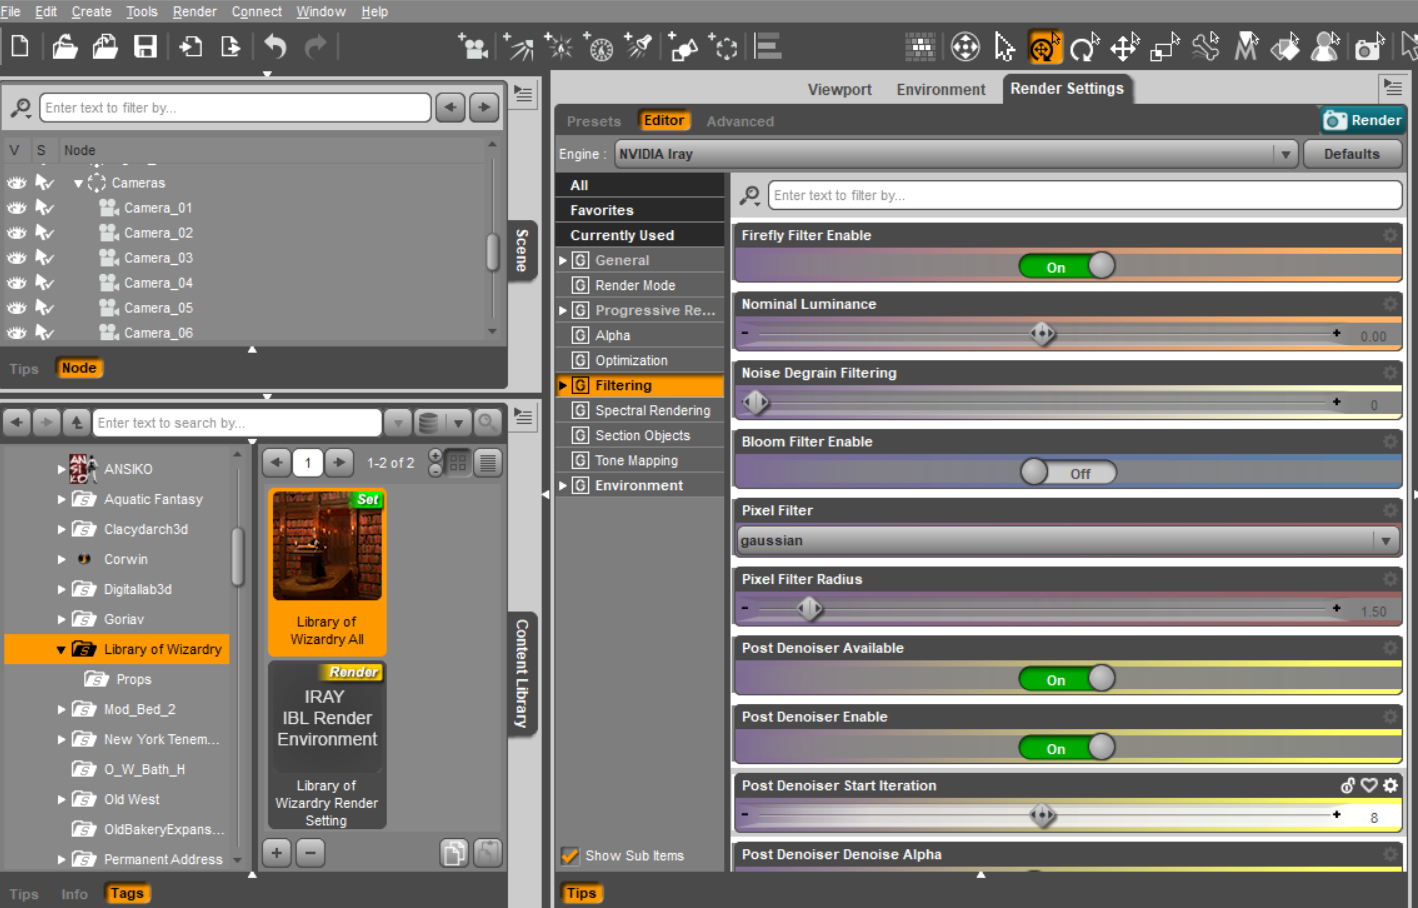
Task: Open the render Engine dropdown
Action: [956, 154]
